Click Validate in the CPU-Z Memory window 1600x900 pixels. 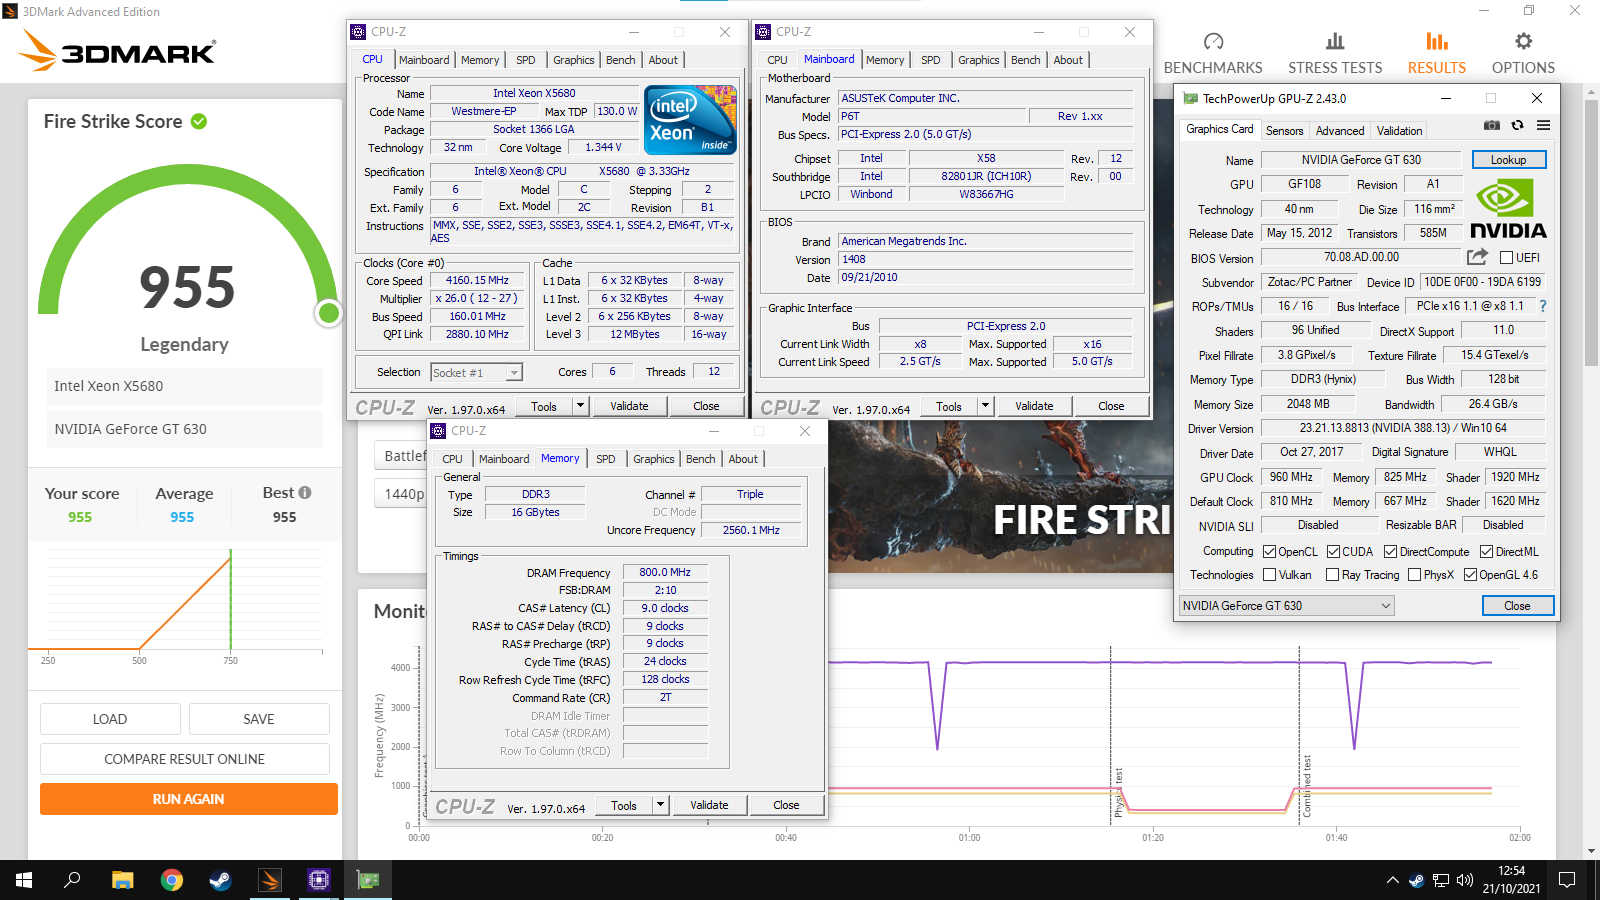point(709,805)
